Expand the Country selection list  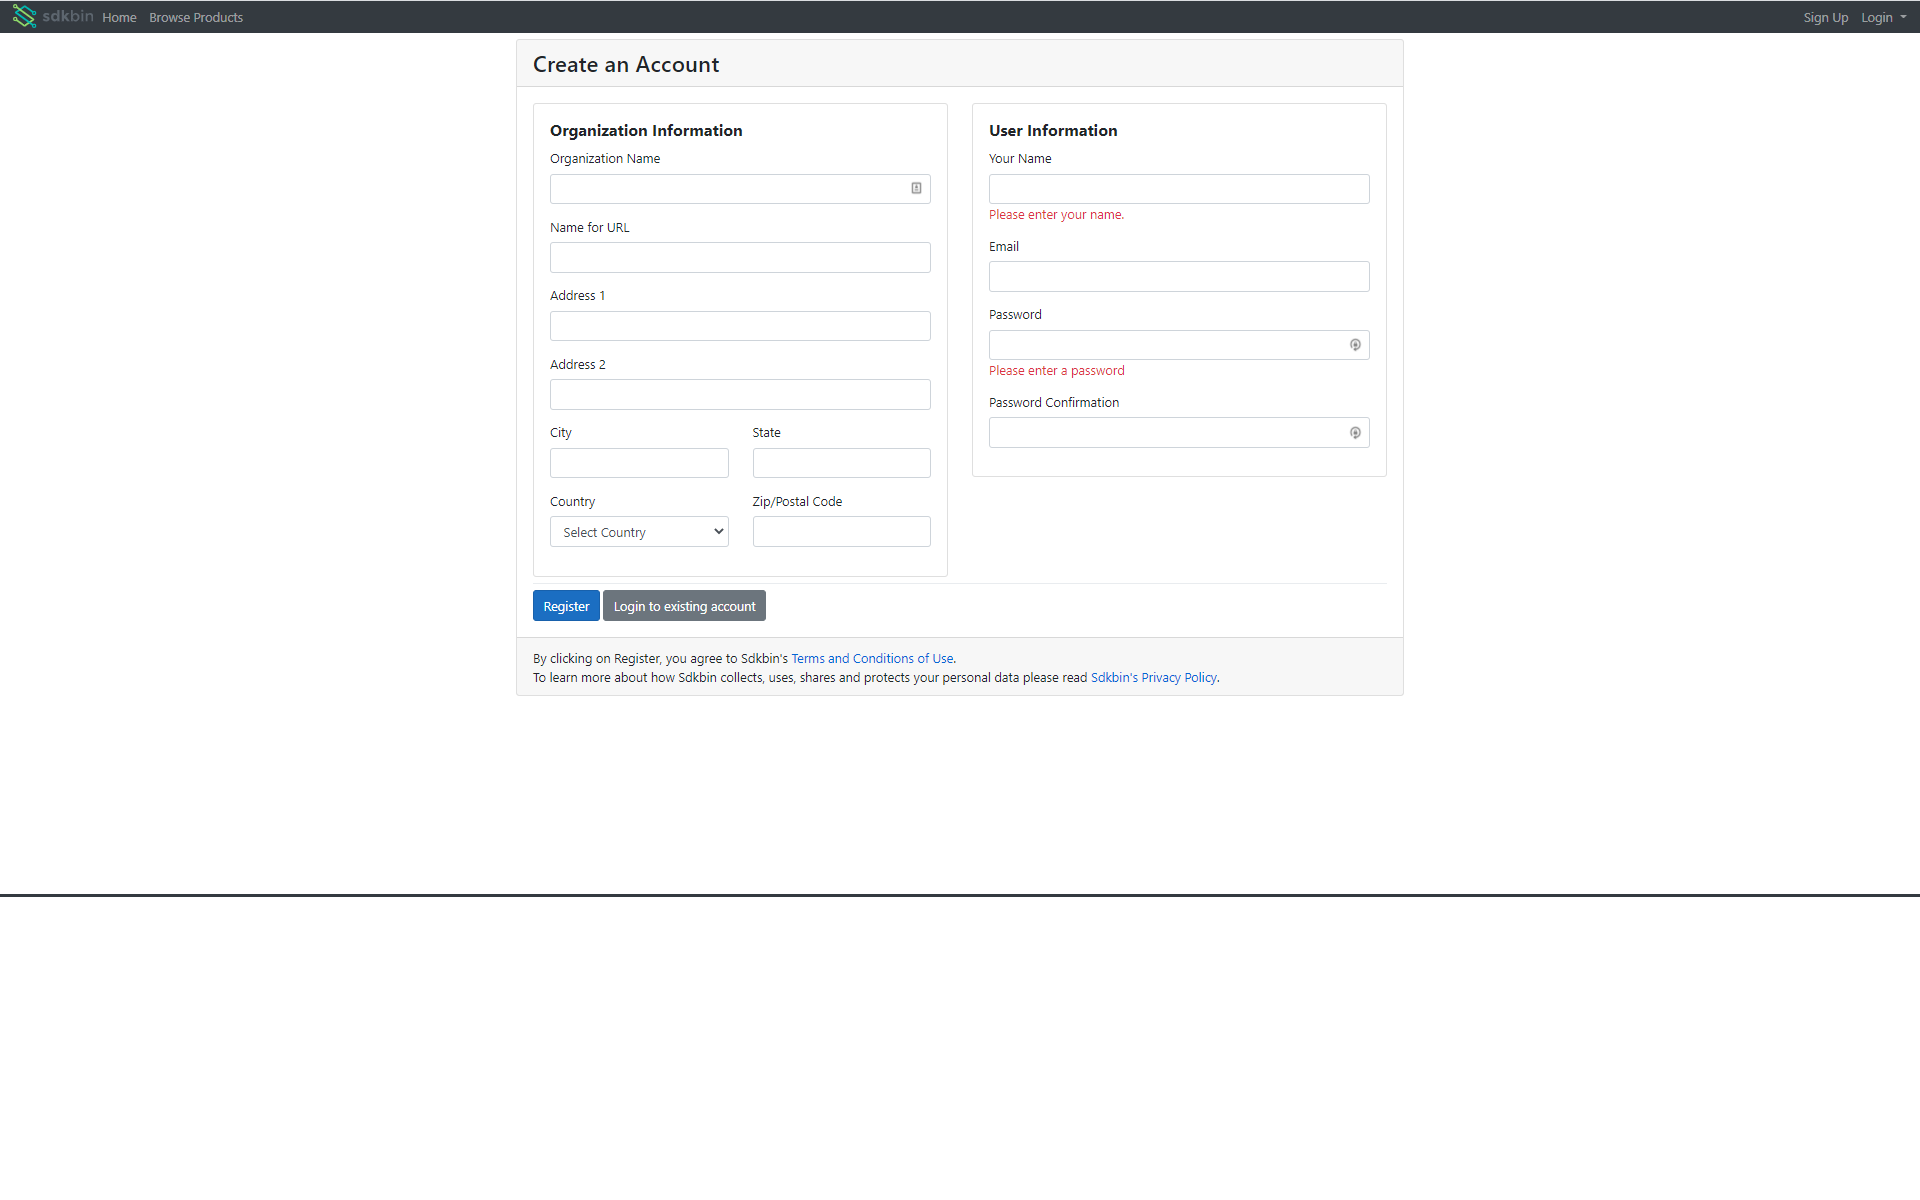[x=638, y=531]
